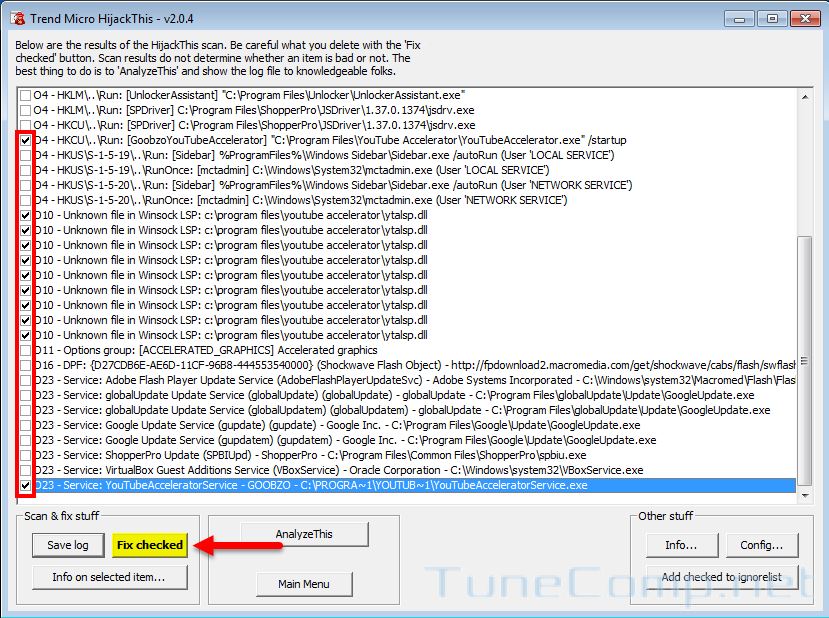Select the GoobzoYouTubeAccelerator /startup row text

330,141
